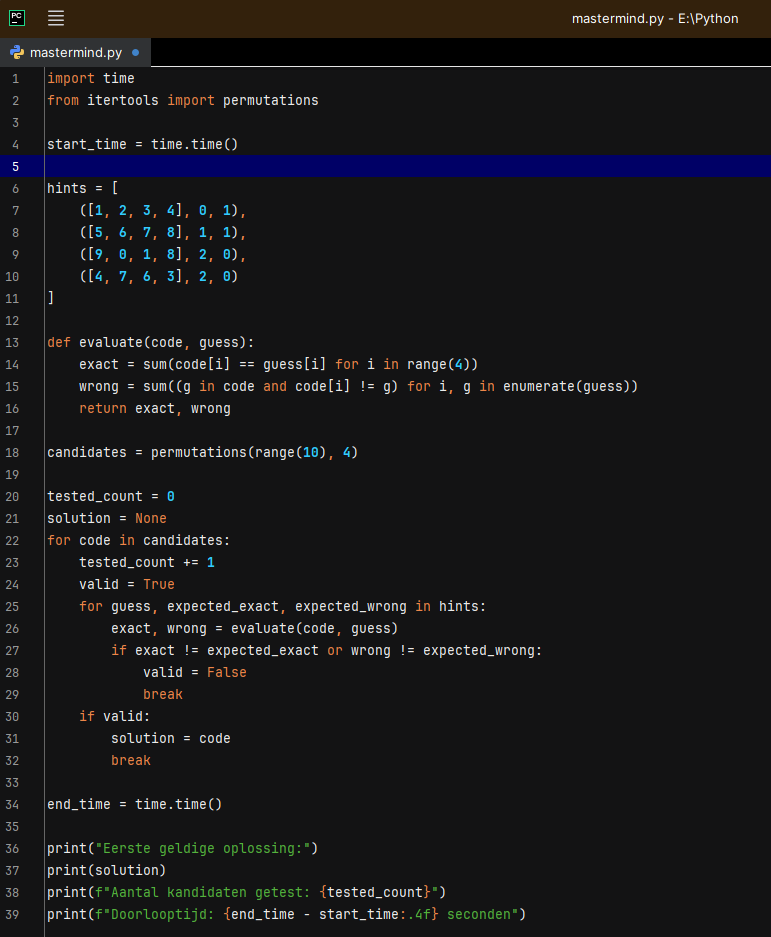771x937 pixels.
Task: Click the blue unsaved-changes dot on the tab
Action: click(136, 52)
